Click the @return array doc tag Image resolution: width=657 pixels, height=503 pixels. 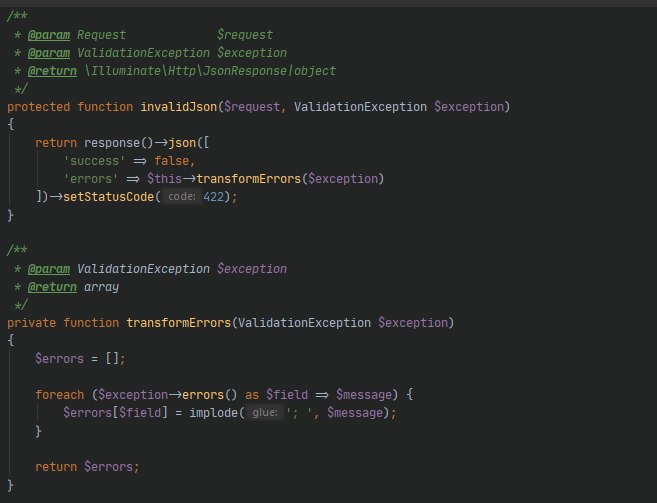(73, 287)
